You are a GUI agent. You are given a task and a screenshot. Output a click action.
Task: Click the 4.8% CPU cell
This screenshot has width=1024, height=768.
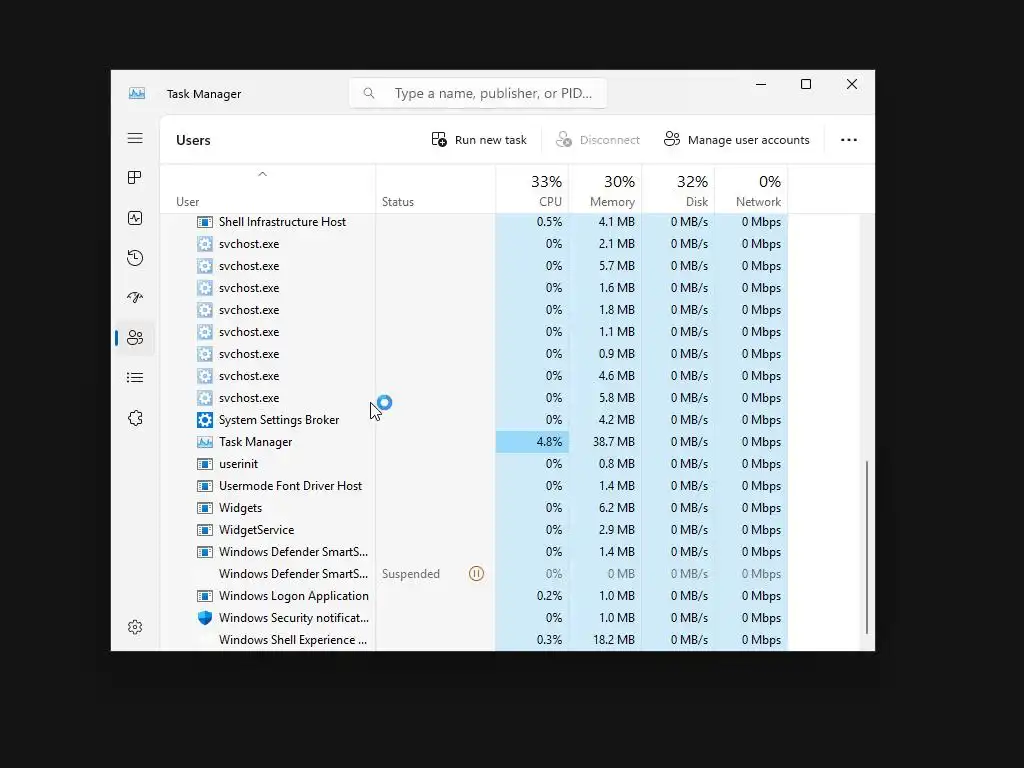[x=532, y=442]
